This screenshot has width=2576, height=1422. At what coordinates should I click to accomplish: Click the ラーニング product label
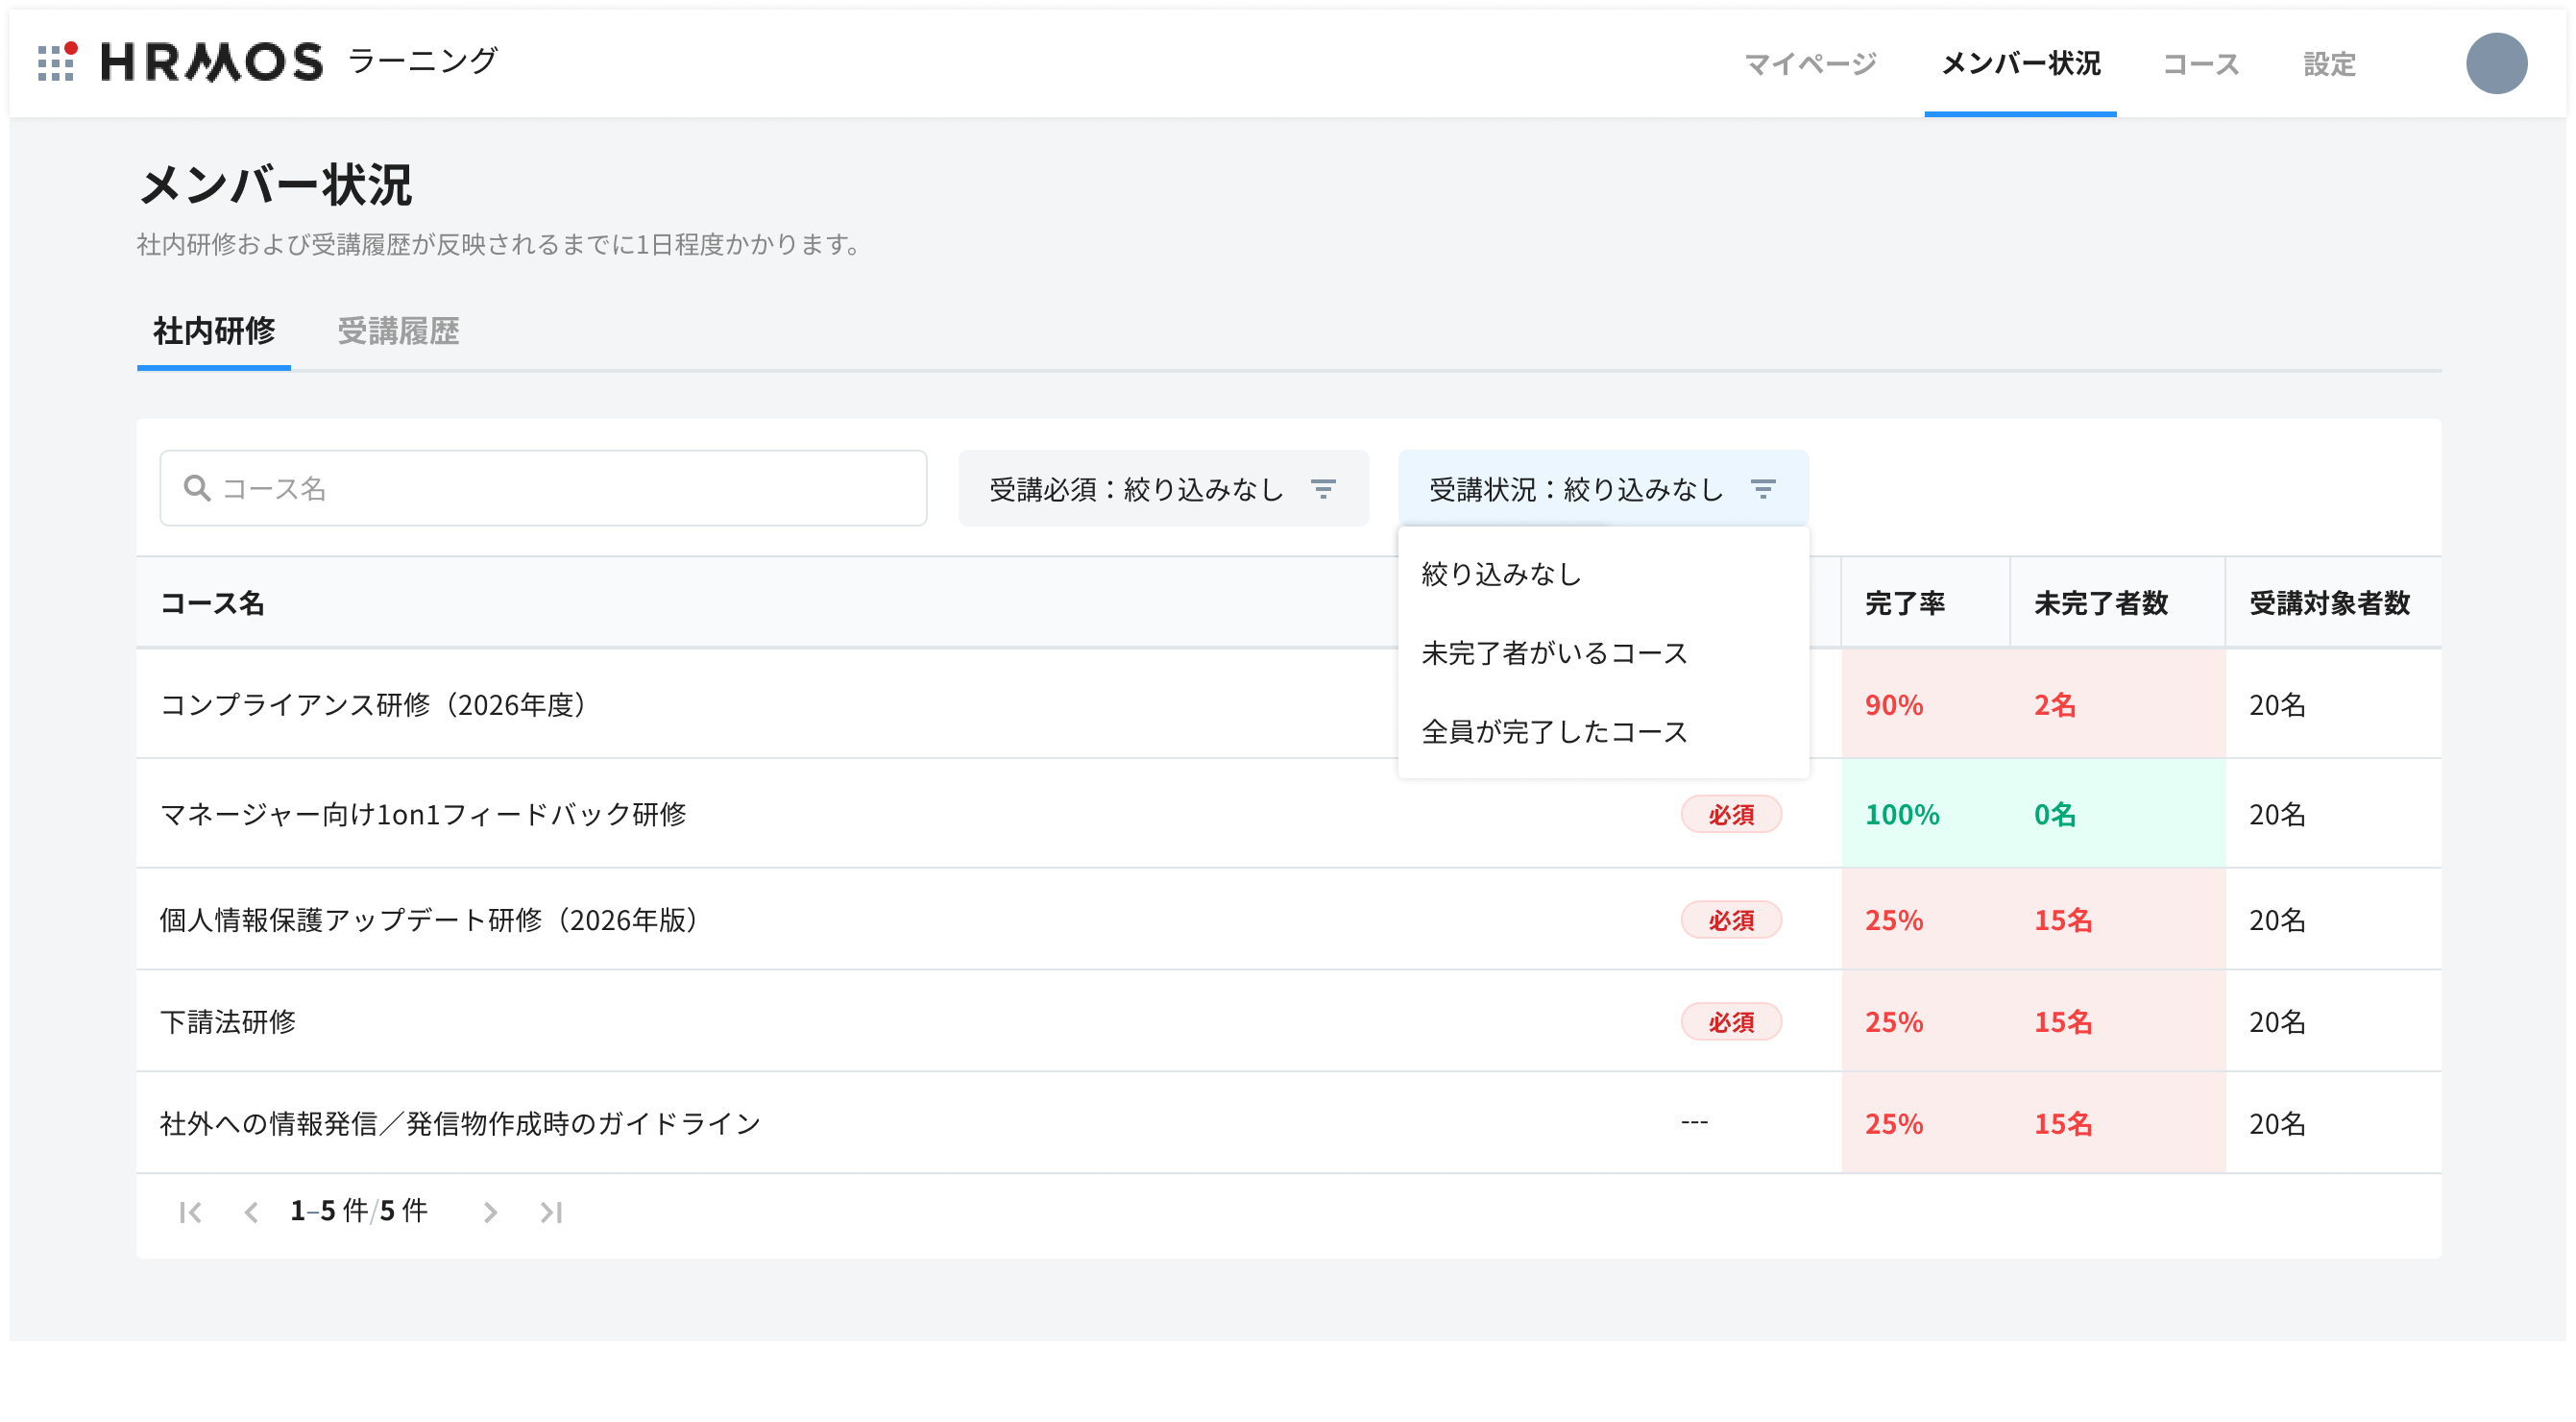tap(422, 61)
